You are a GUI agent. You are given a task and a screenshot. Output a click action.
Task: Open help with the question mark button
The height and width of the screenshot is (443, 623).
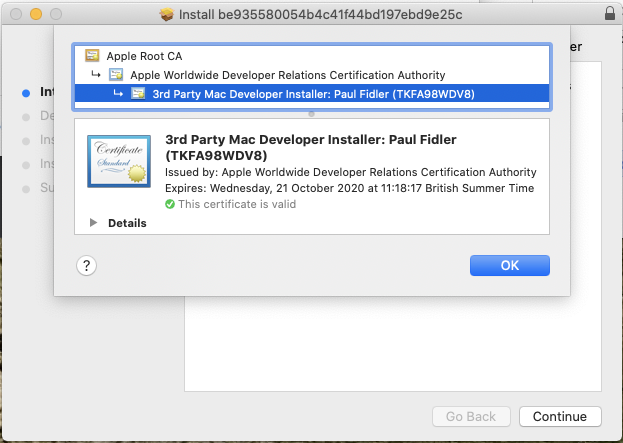pos(87,265)
